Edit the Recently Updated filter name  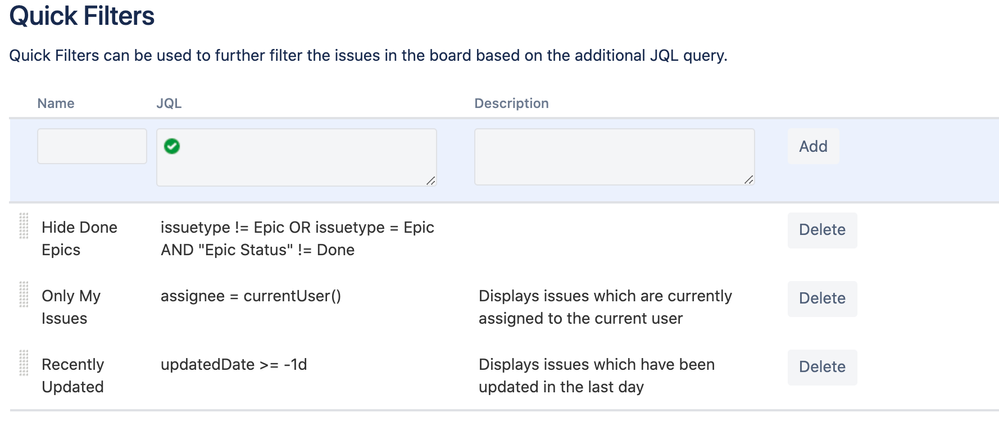(x=73, y=375)
